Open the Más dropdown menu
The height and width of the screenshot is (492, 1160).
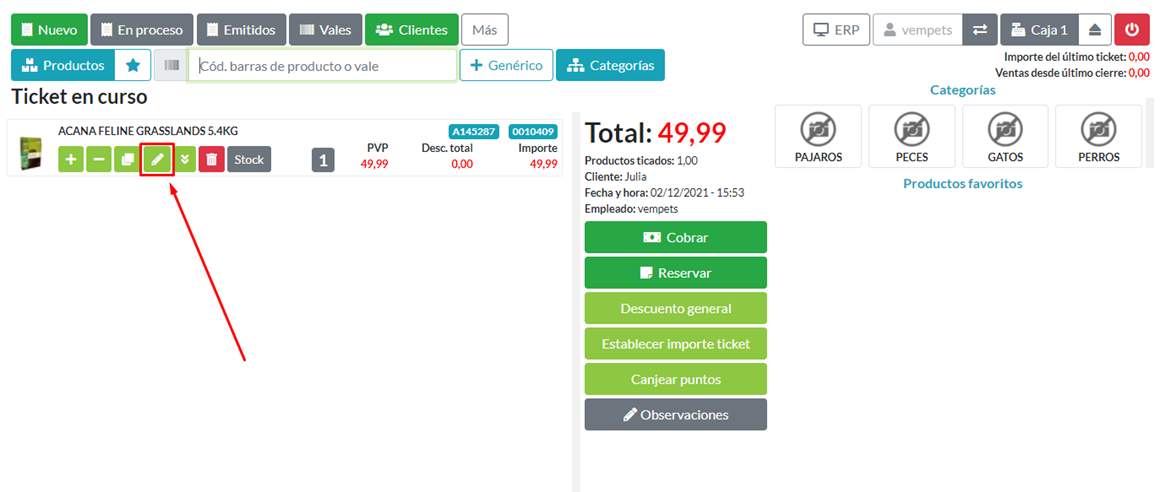tap(484, 30)
